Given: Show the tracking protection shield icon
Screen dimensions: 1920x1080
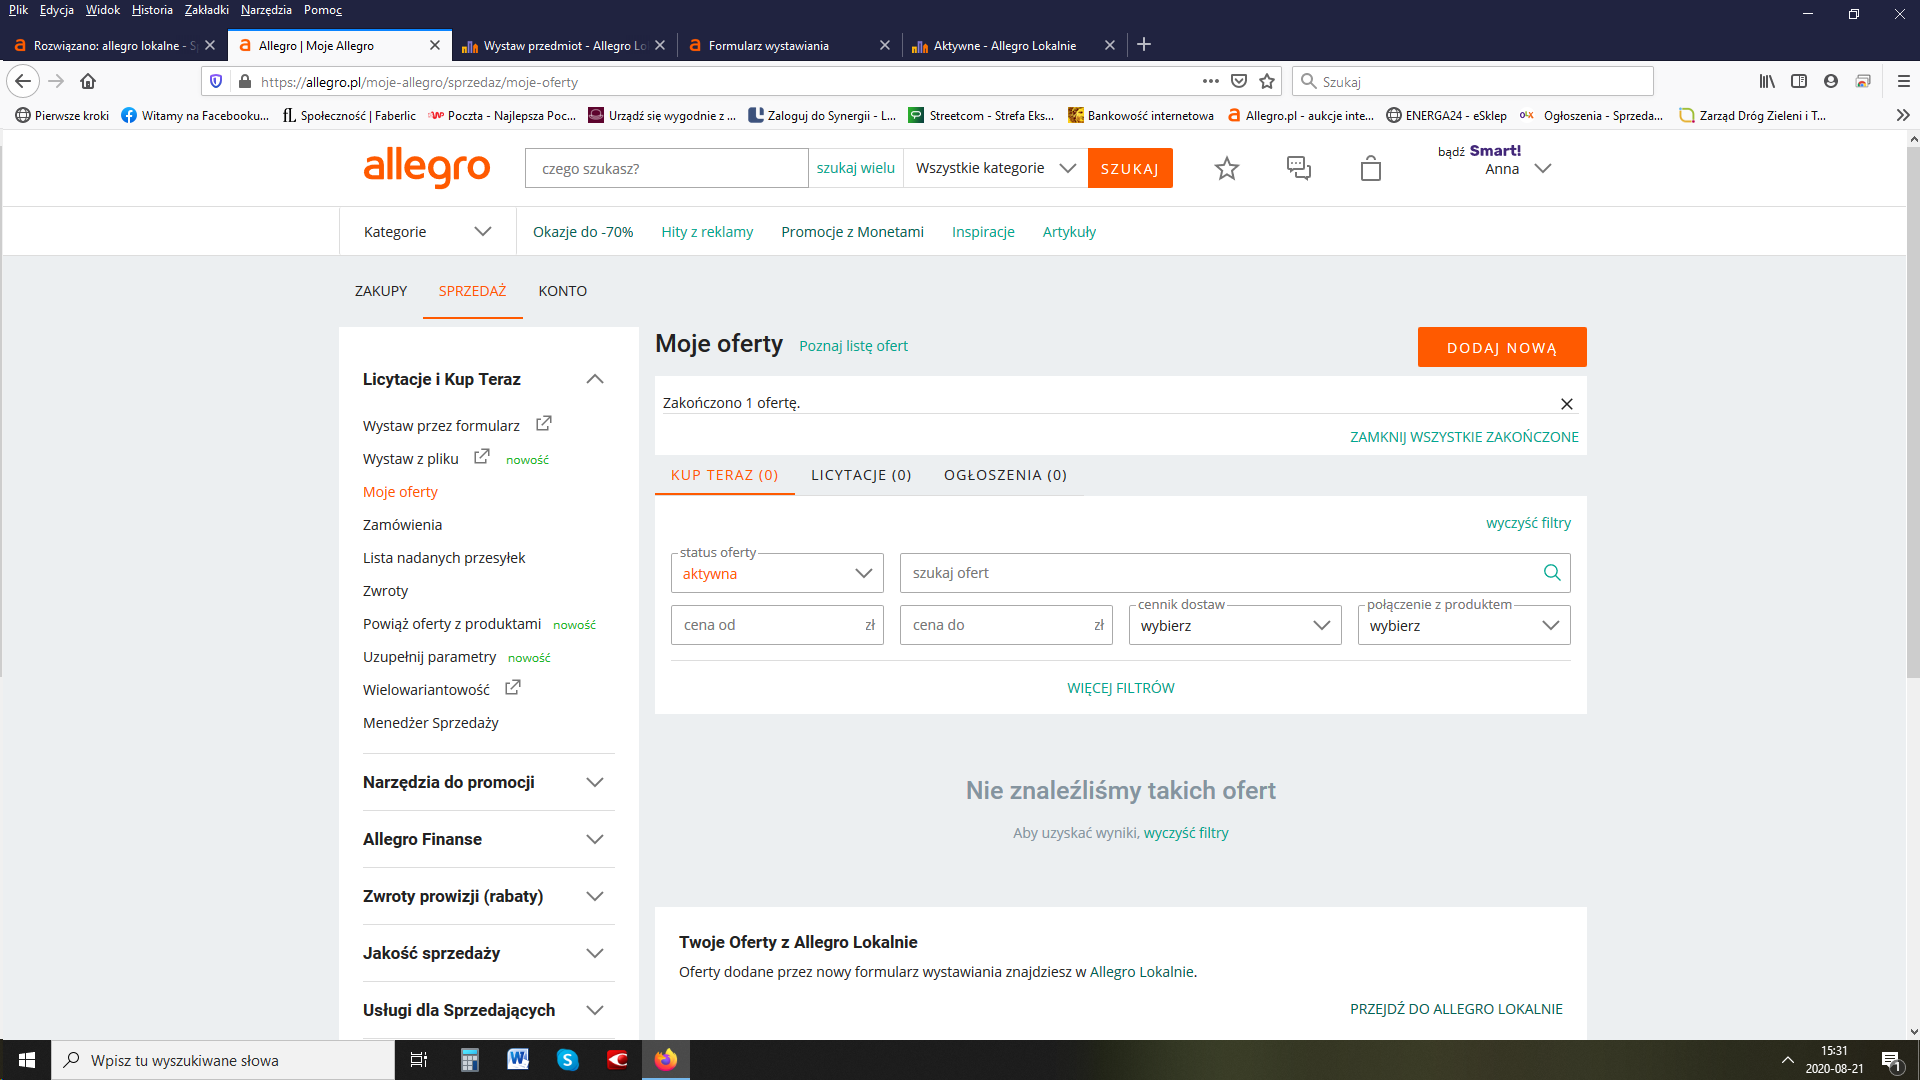Looking at the screenshot, I should tap(216, 81).
